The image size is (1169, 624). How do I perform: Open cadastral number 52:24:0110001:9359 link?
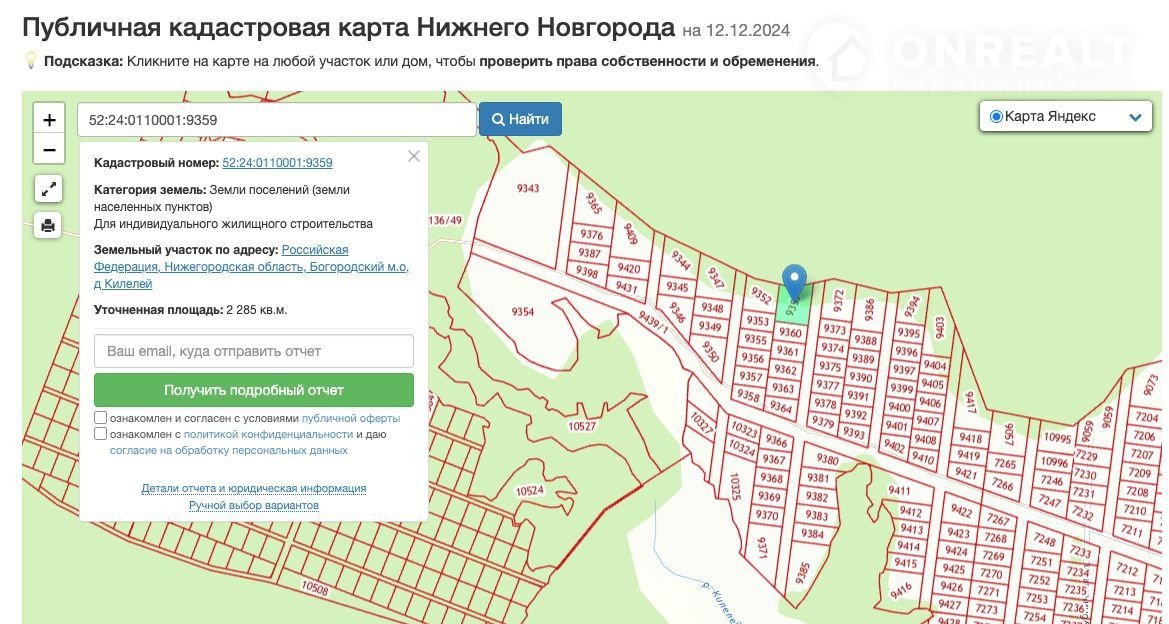[x=277, y=163]
